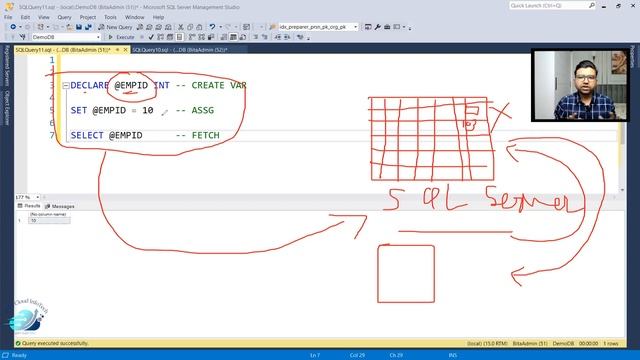Switch to the SQLQuery11.sql tab
Screen dimensions: 640x360
(x=63, y=50)
